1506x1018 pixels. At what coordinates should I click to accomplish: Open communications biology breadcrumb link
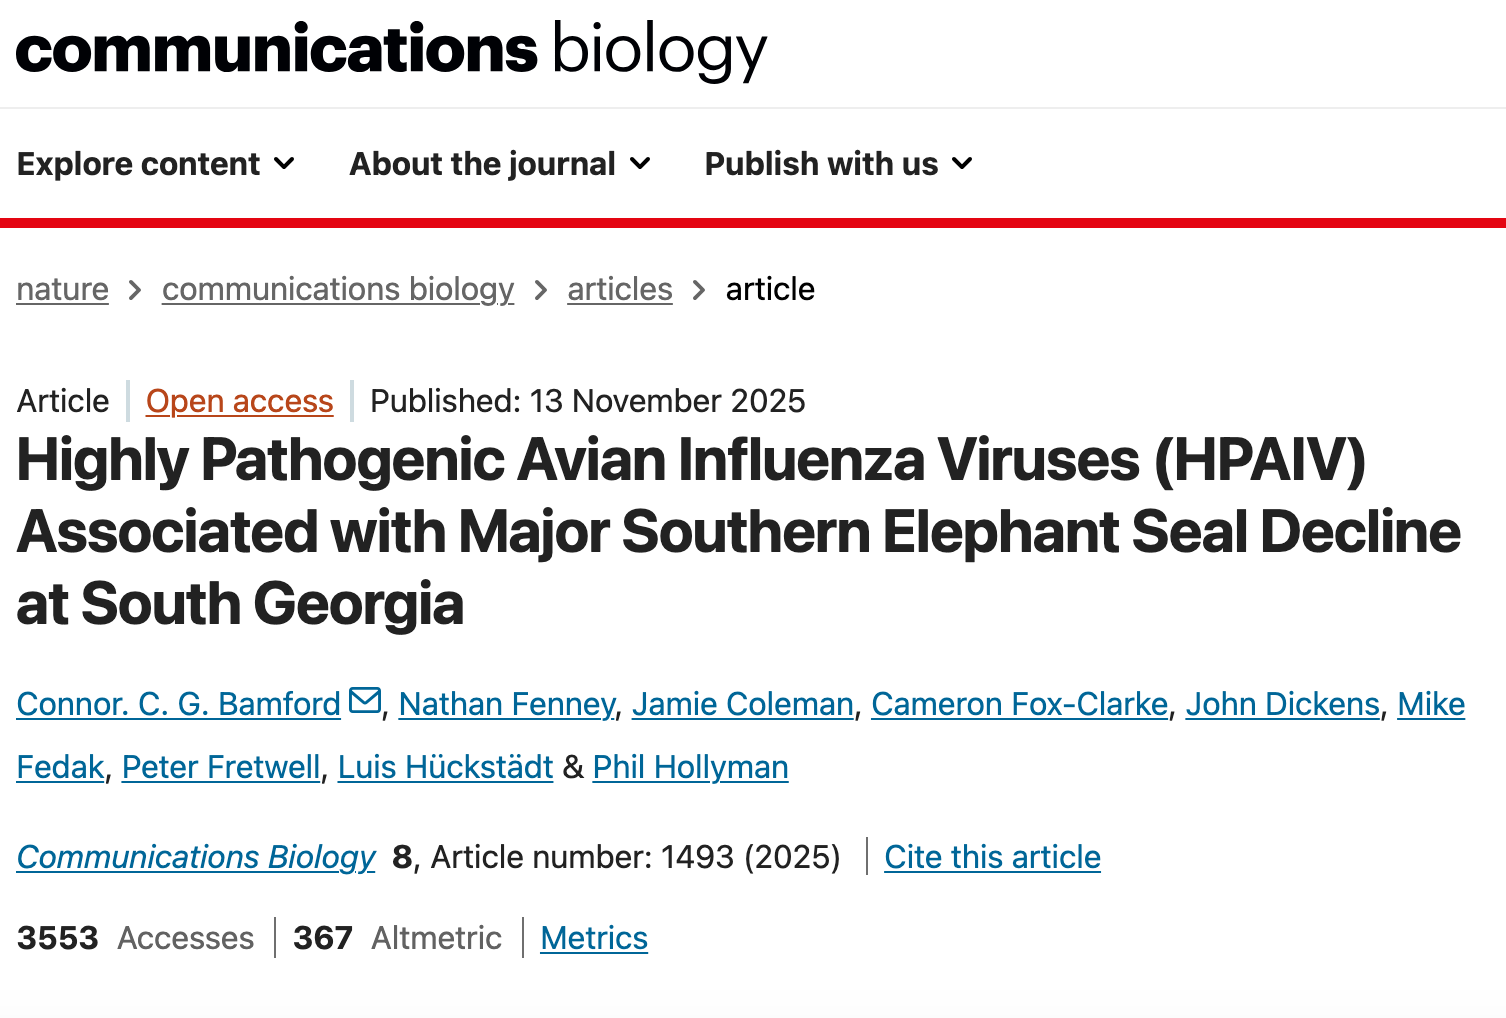click(x=338, y=289)
